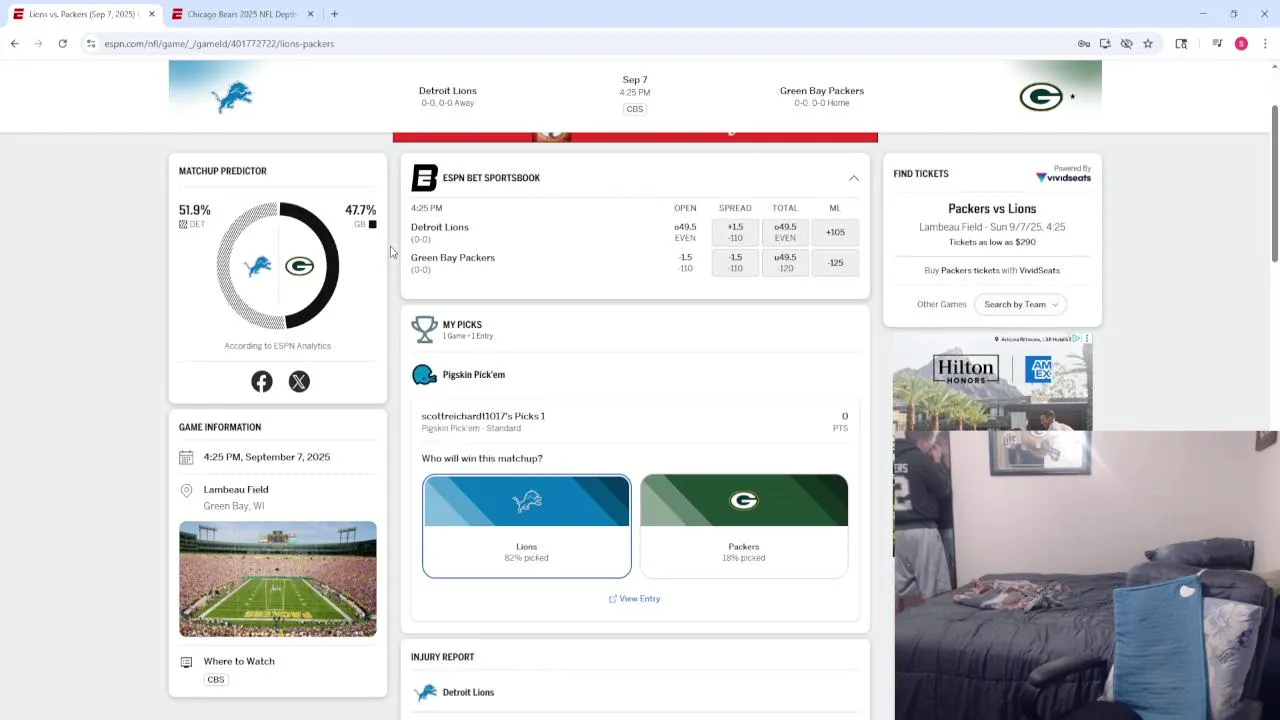Image resolution: width=1280 pixels, height=720 pixels.
Task: Click the page vertical scrollbar
Action: point(1274,185)
